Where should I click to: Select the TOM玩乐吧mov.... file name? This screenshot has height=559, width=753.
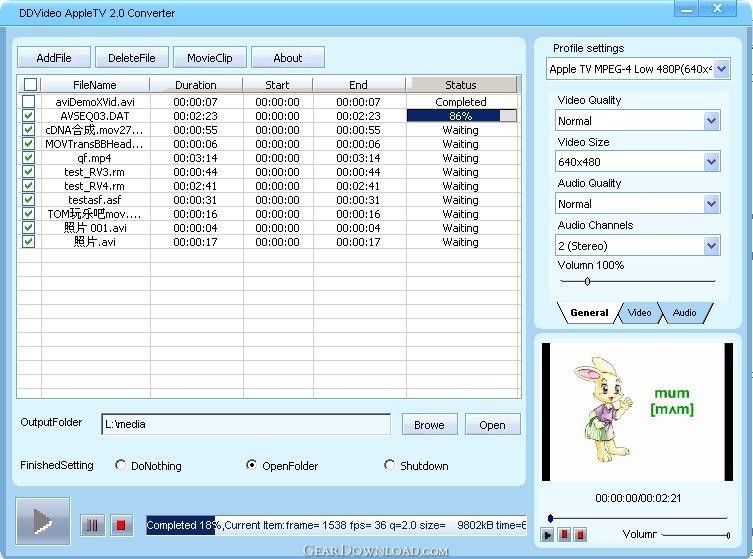(x=94, y=214)
